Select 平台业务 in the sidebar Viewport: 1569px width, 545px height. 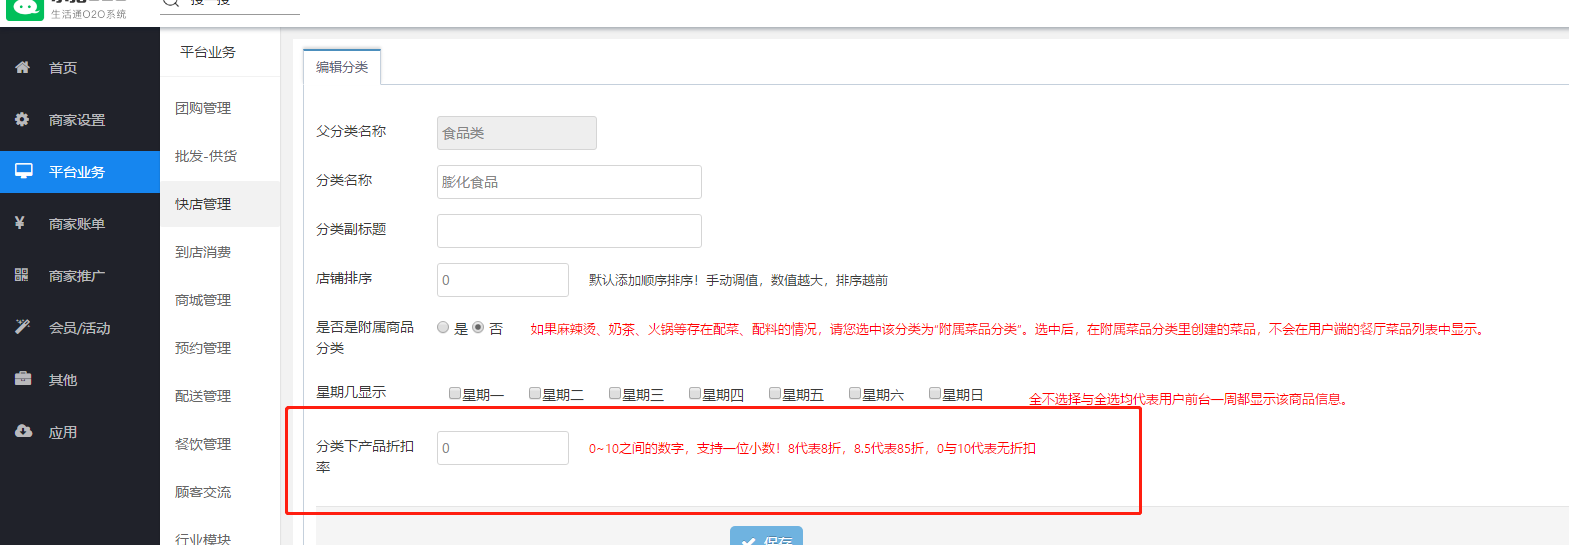click(x=80, y=172)
